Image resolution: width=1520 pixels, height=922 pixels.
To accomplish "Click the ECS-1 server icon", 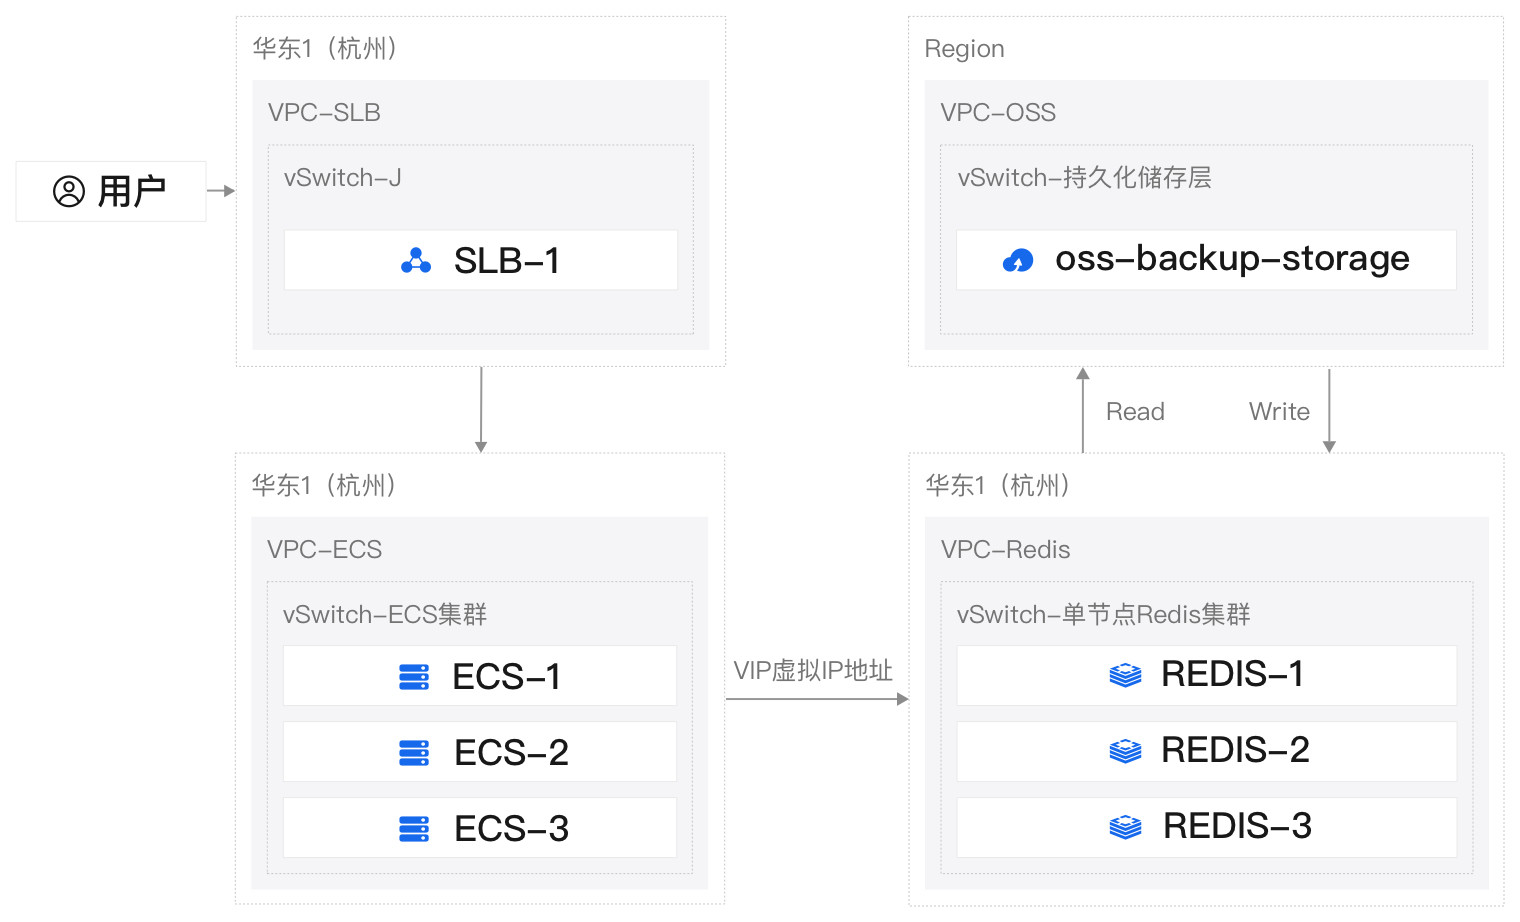I will point(414,677).
